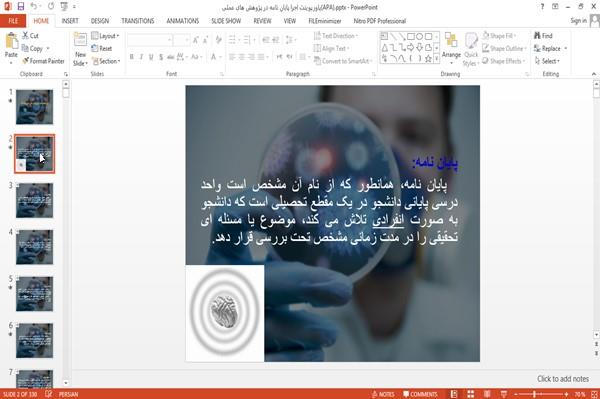Click the spell check icon in status bar
Screen dimensions: 600x399
(x=49, y=394)
